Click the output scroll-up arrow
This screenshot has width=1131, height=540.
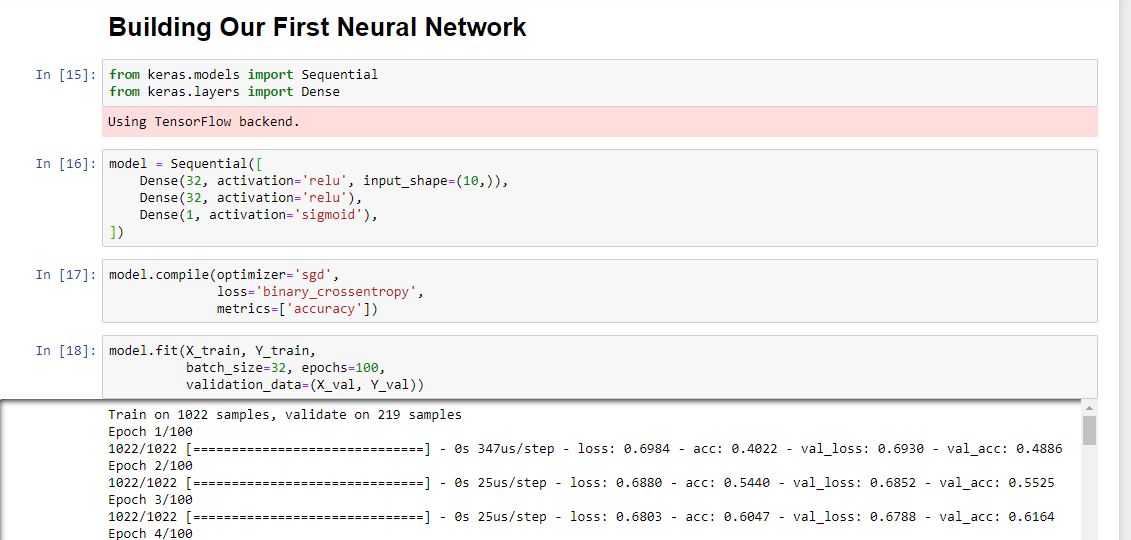[1089, 408]
